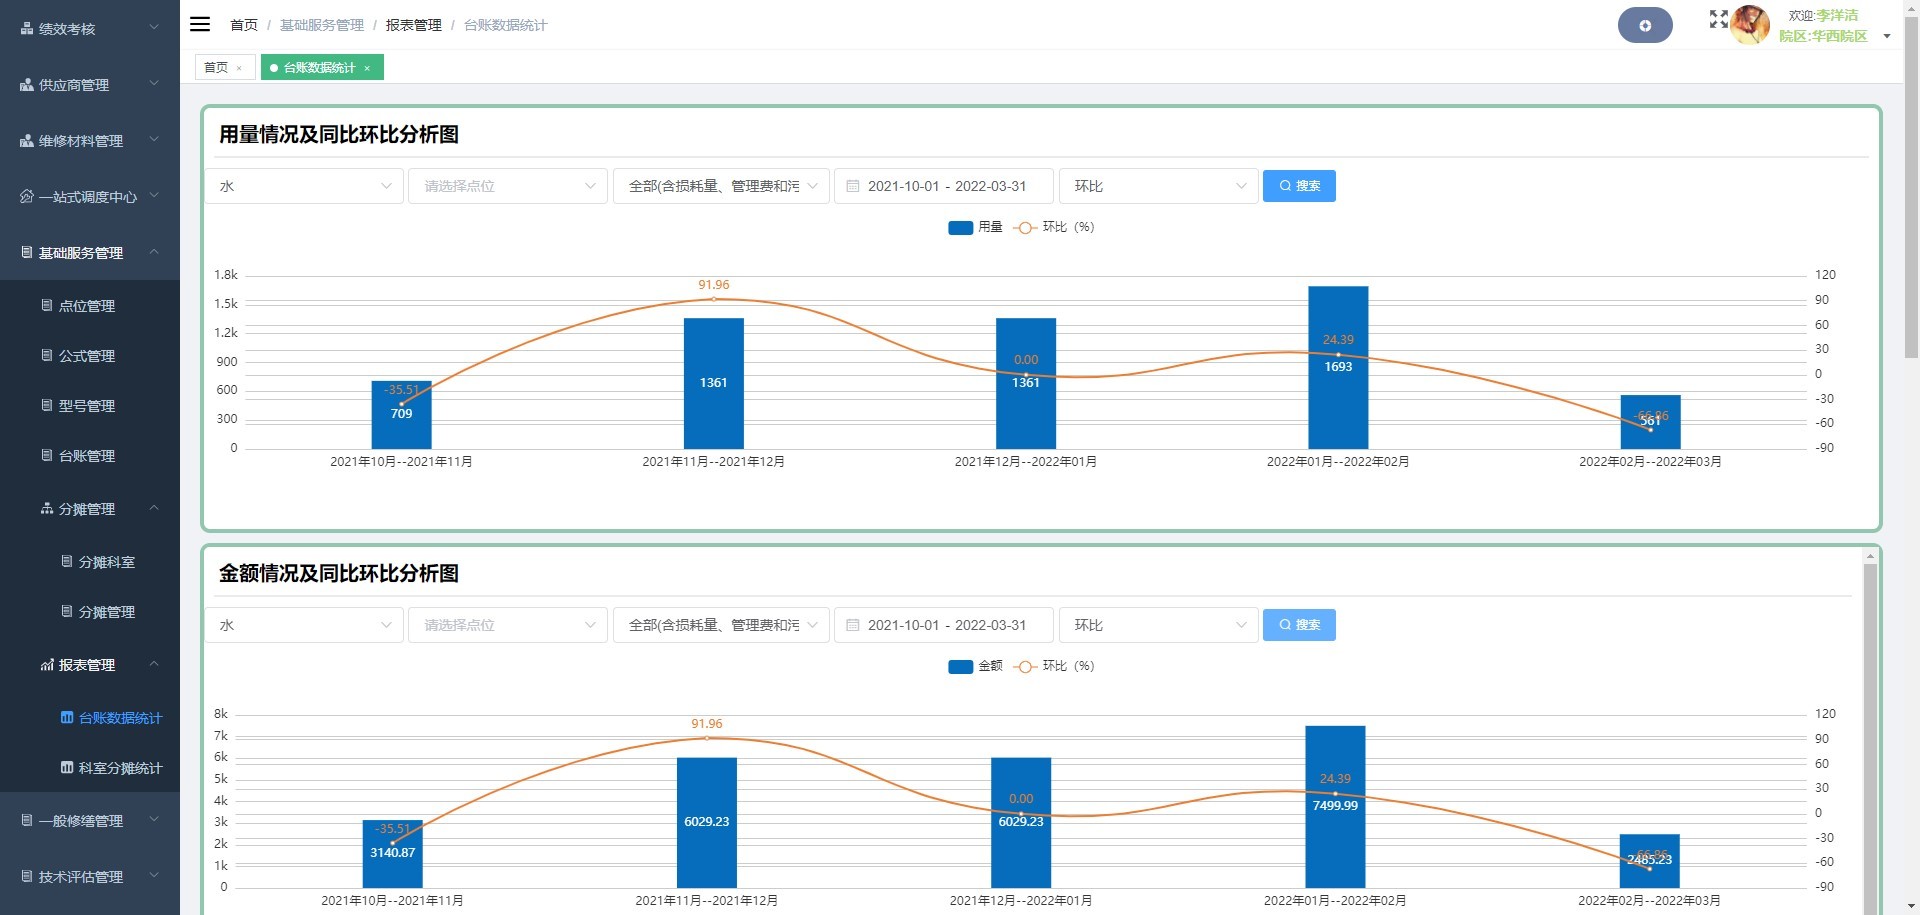Click usage bar labeled 709

pos(401,414)
